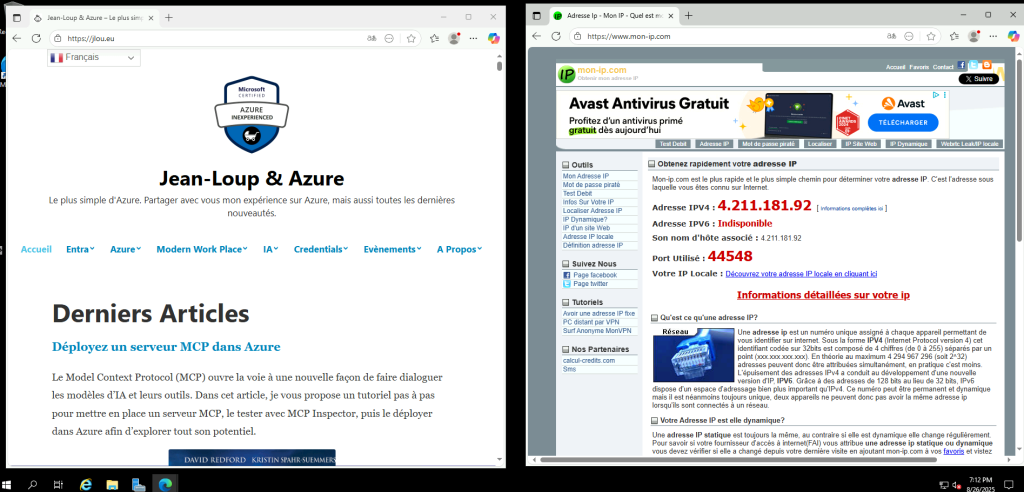Click the Microsoft Certified Azure badge logo
Screen dimensions: 1024x492
(x=252, y=115)
